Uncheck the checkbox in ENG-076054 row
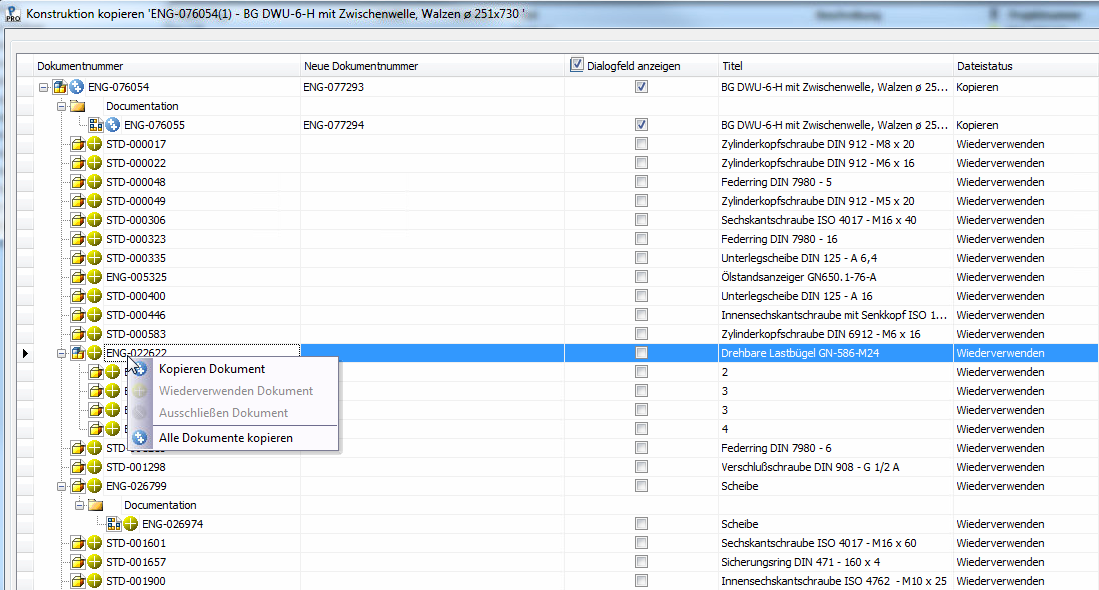 pyautogui.click(x=641, y=87)
